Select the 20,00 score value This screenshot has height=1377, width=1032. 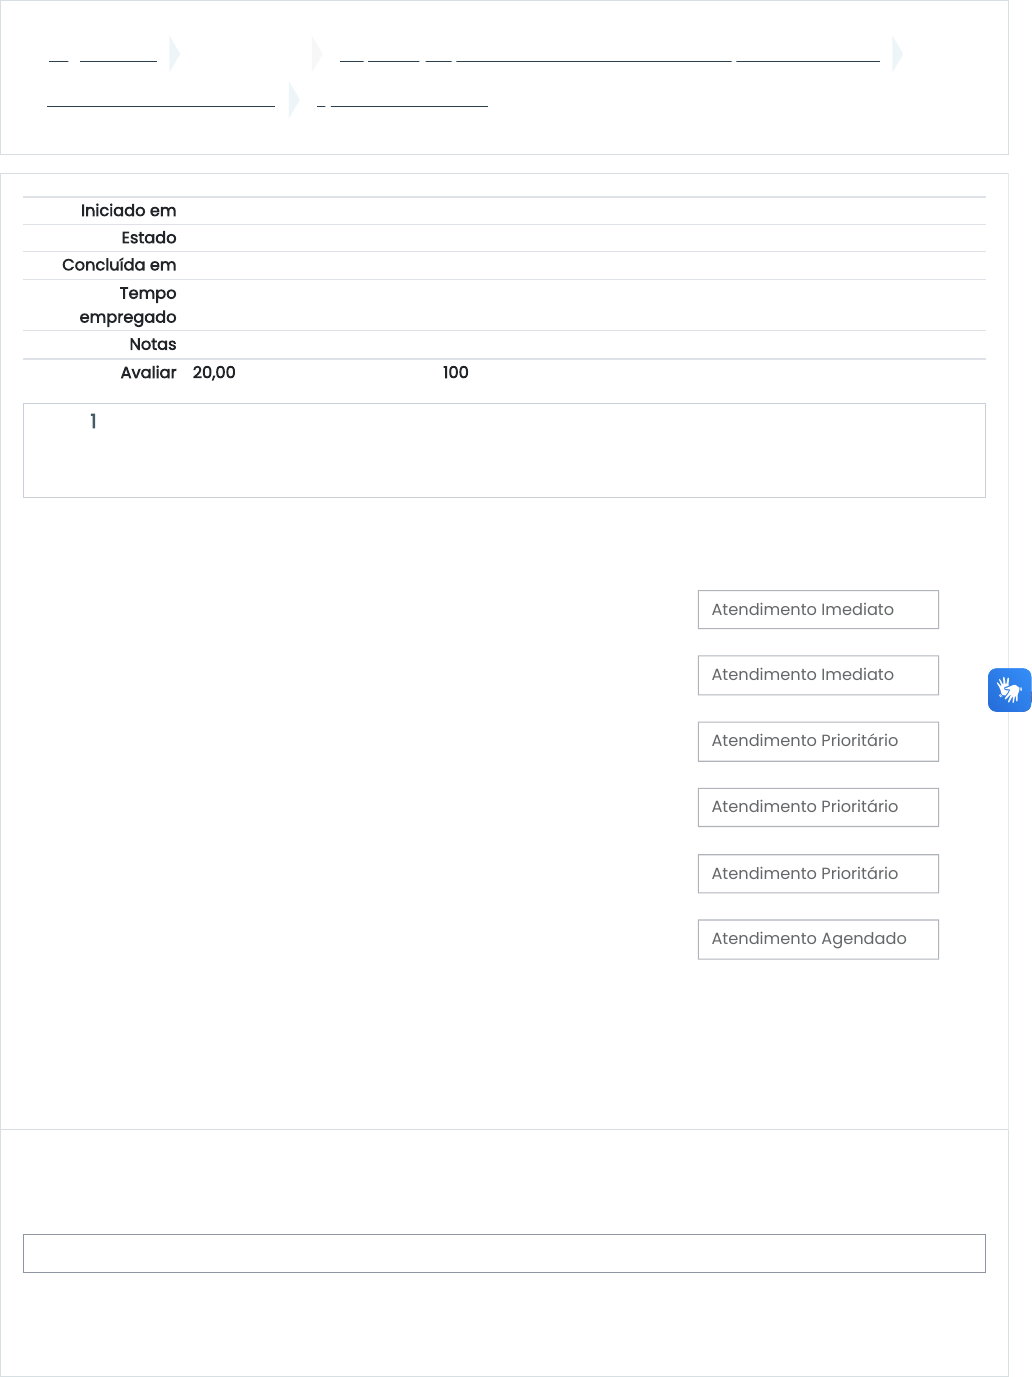[214, 373]
